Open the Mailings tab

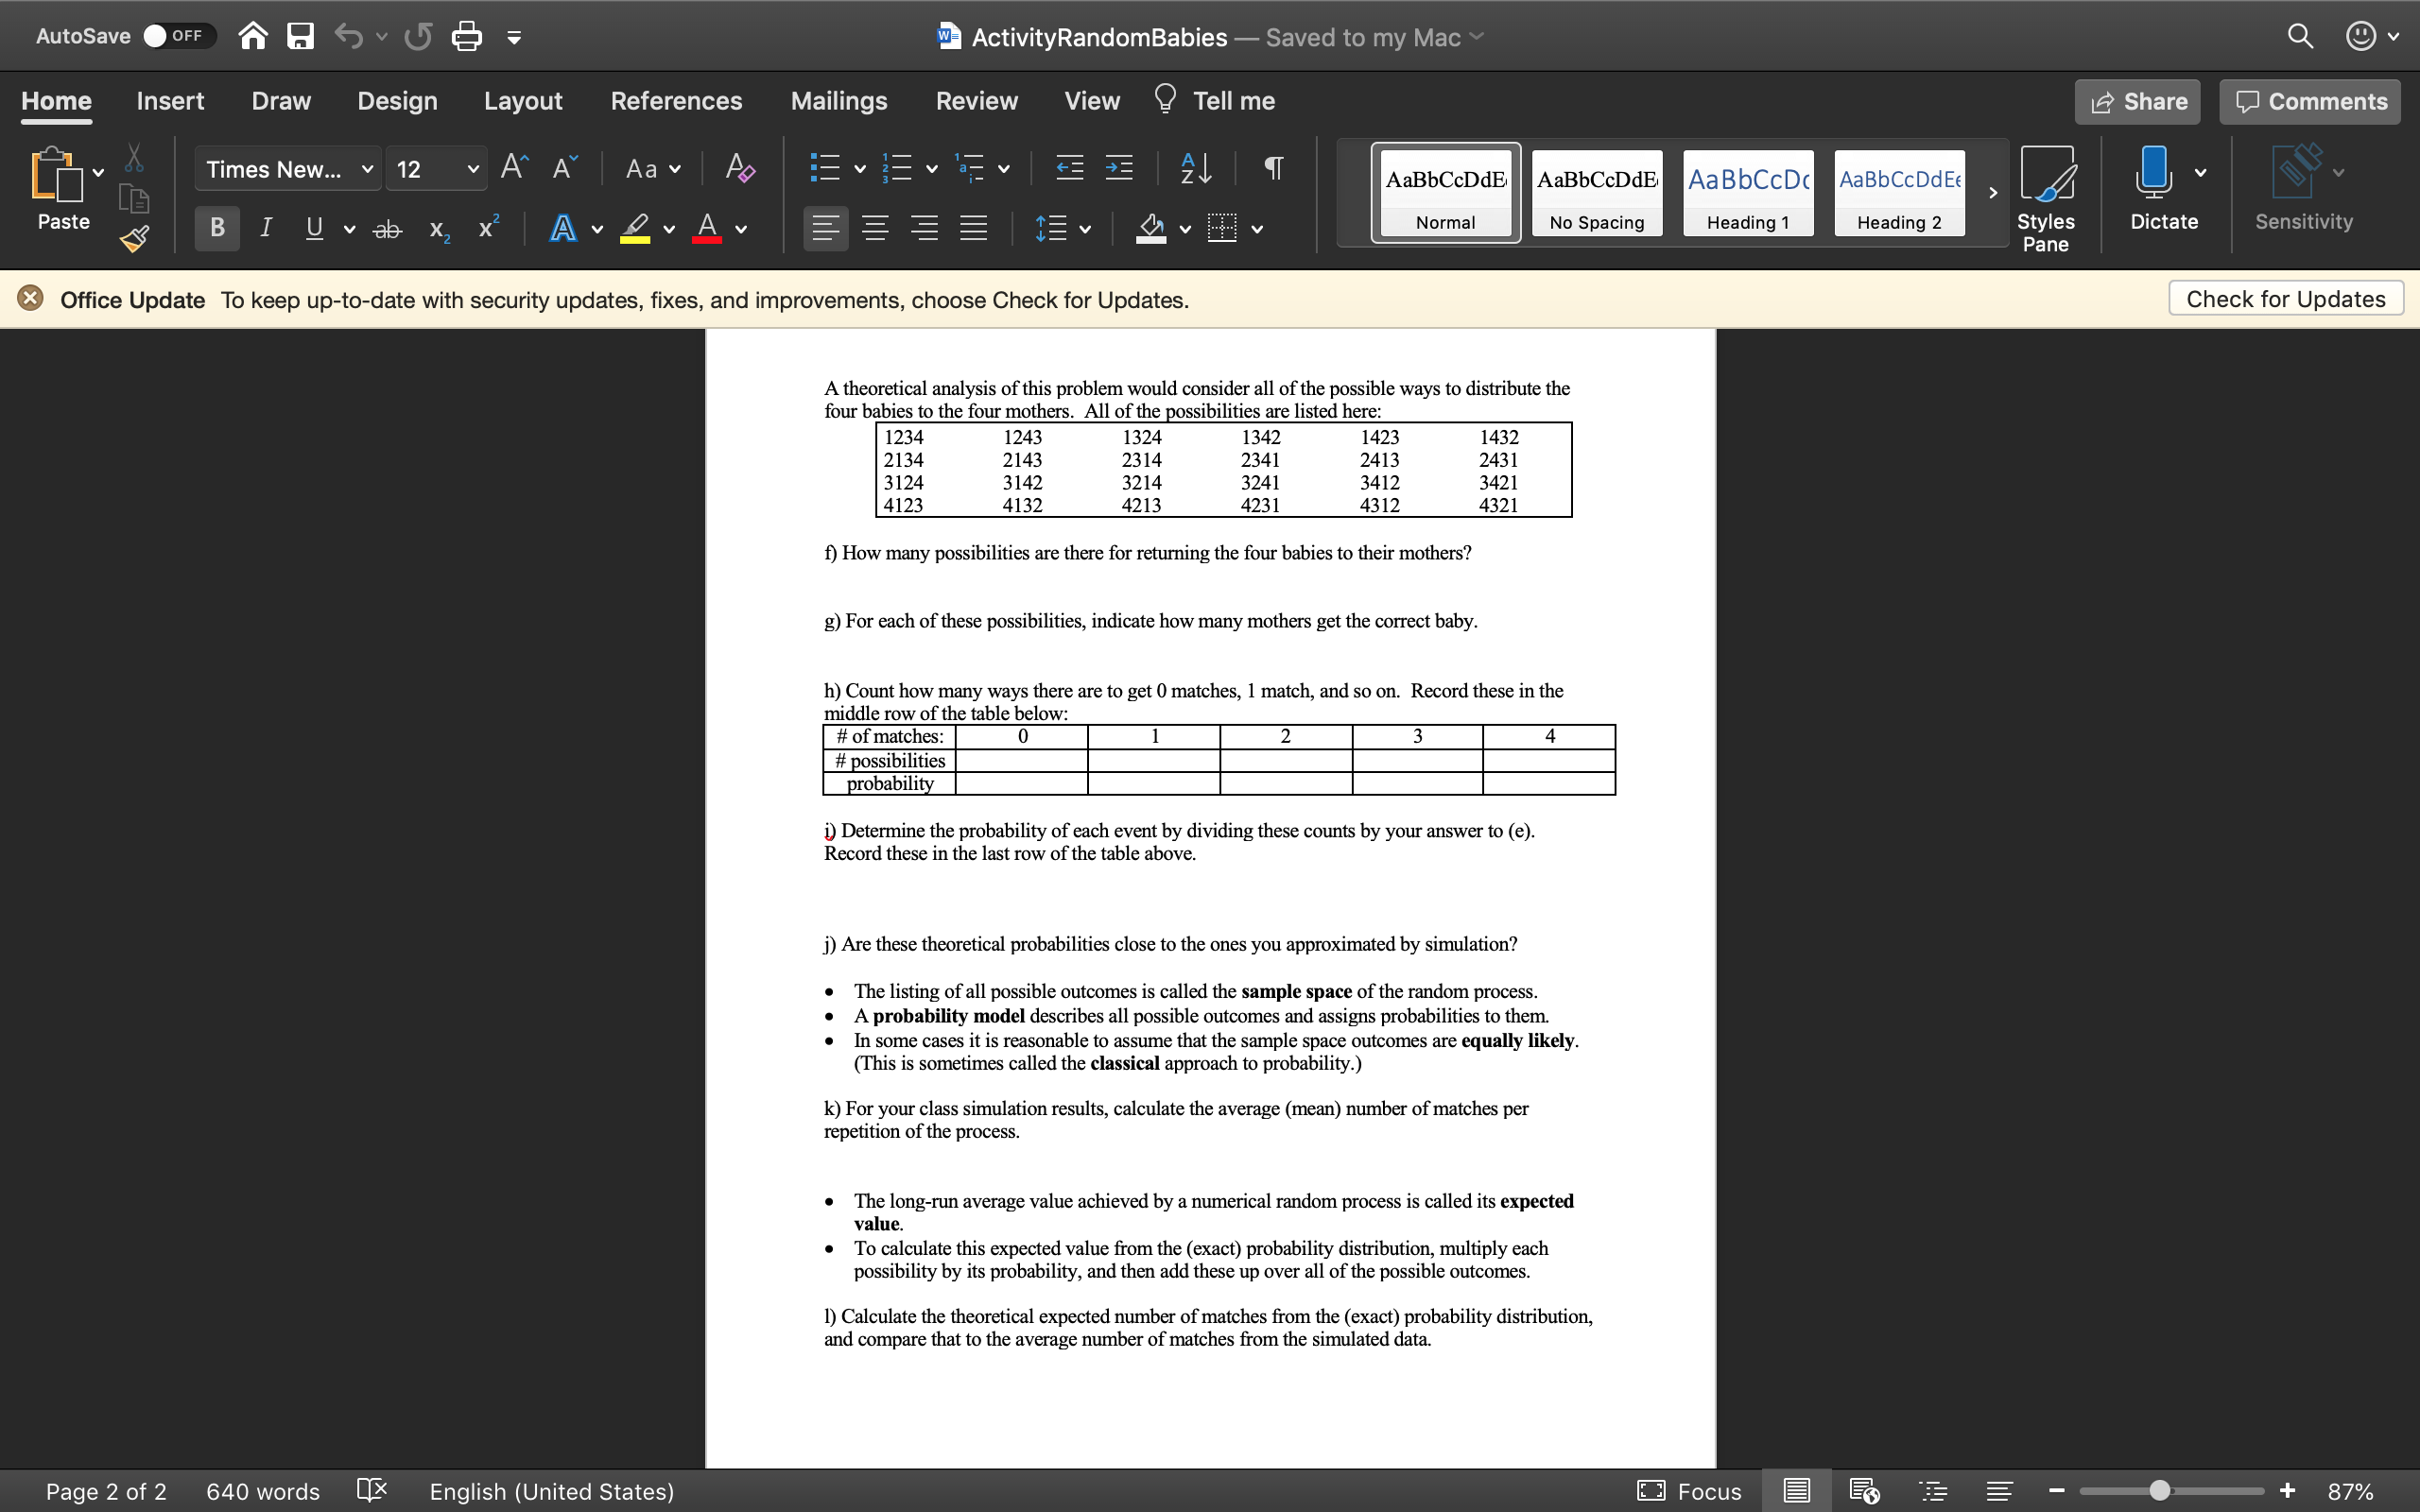tap(838, 100)
